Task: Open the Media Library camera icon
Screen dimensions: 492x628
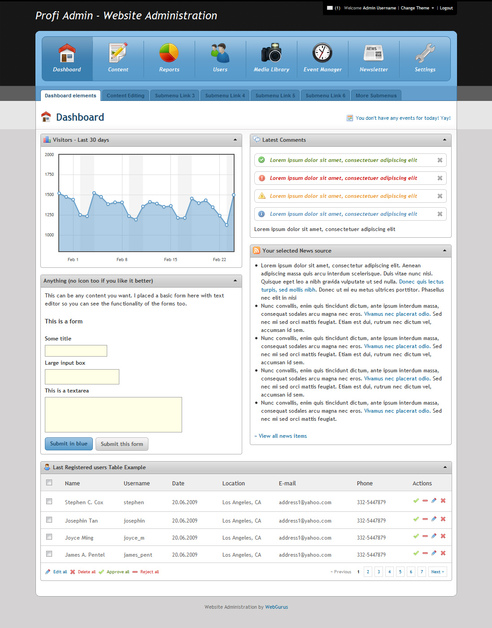Action: click(x=271, y=53)
